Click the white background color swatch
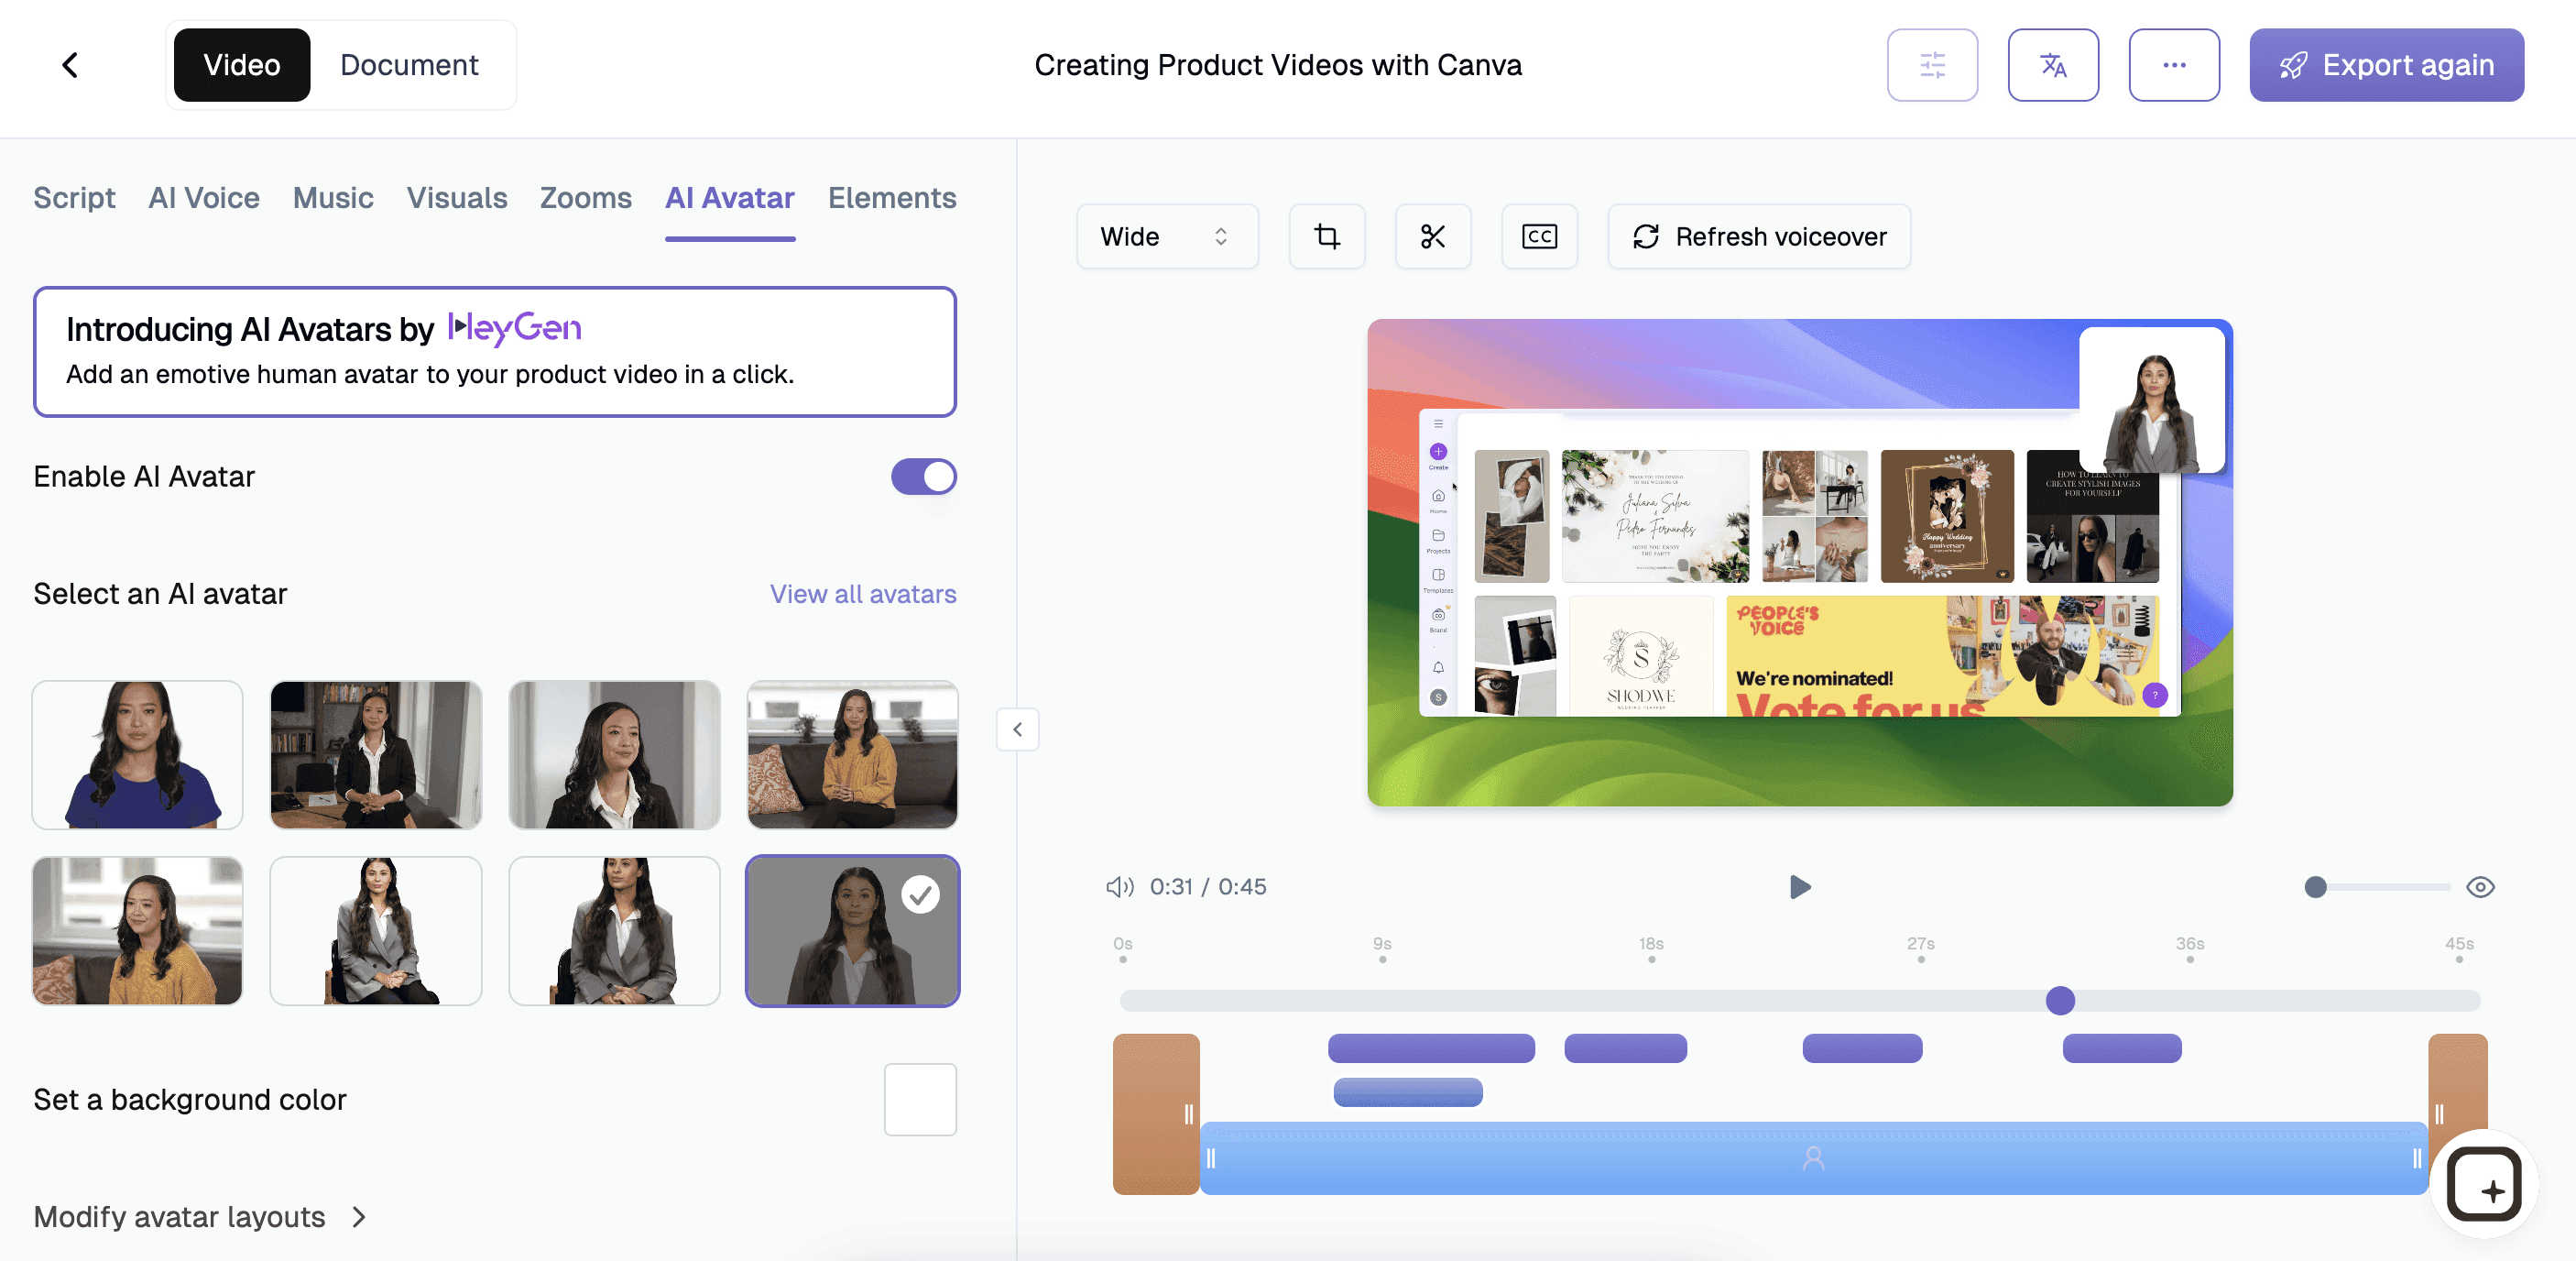 tap(919, 1099)
